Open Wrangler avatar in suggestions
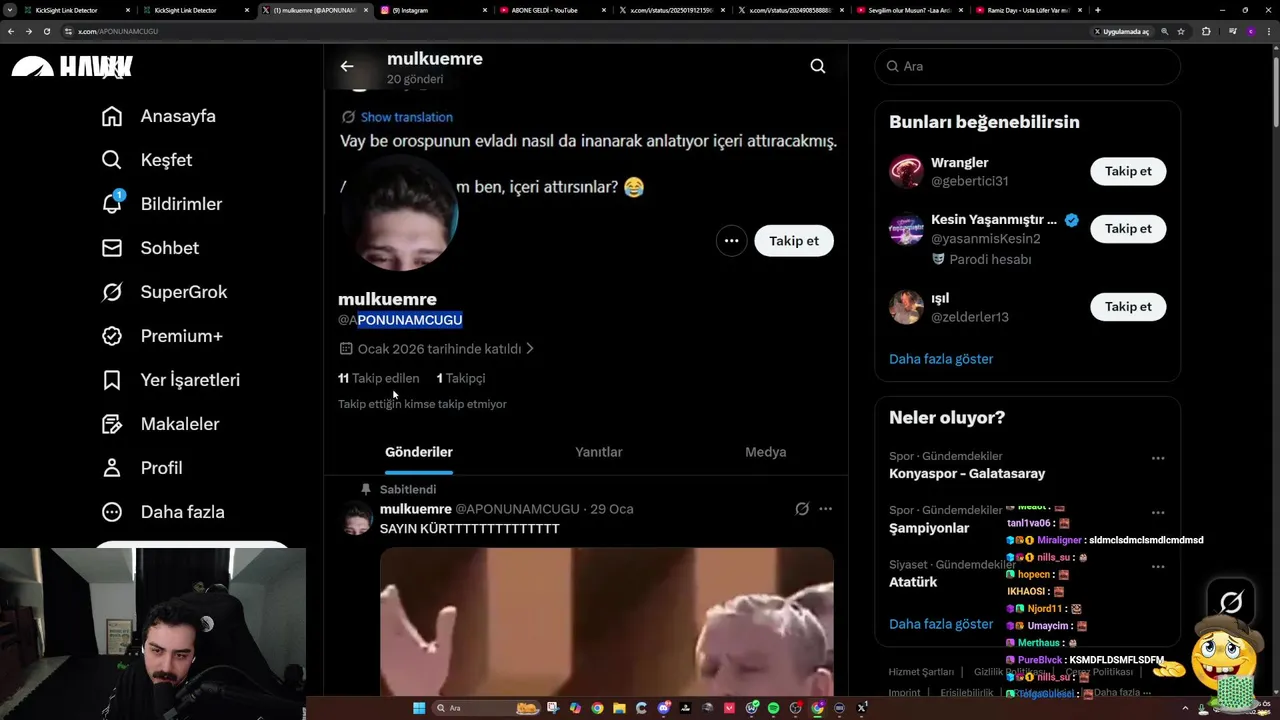Screen dimensions: 1280x720 click(906, 171)
